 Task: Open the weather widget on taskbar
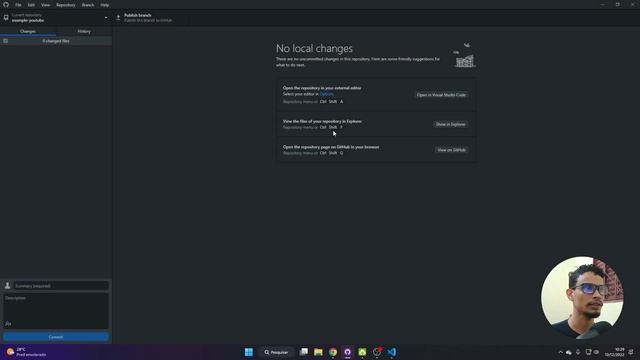[x=26, y=352]
